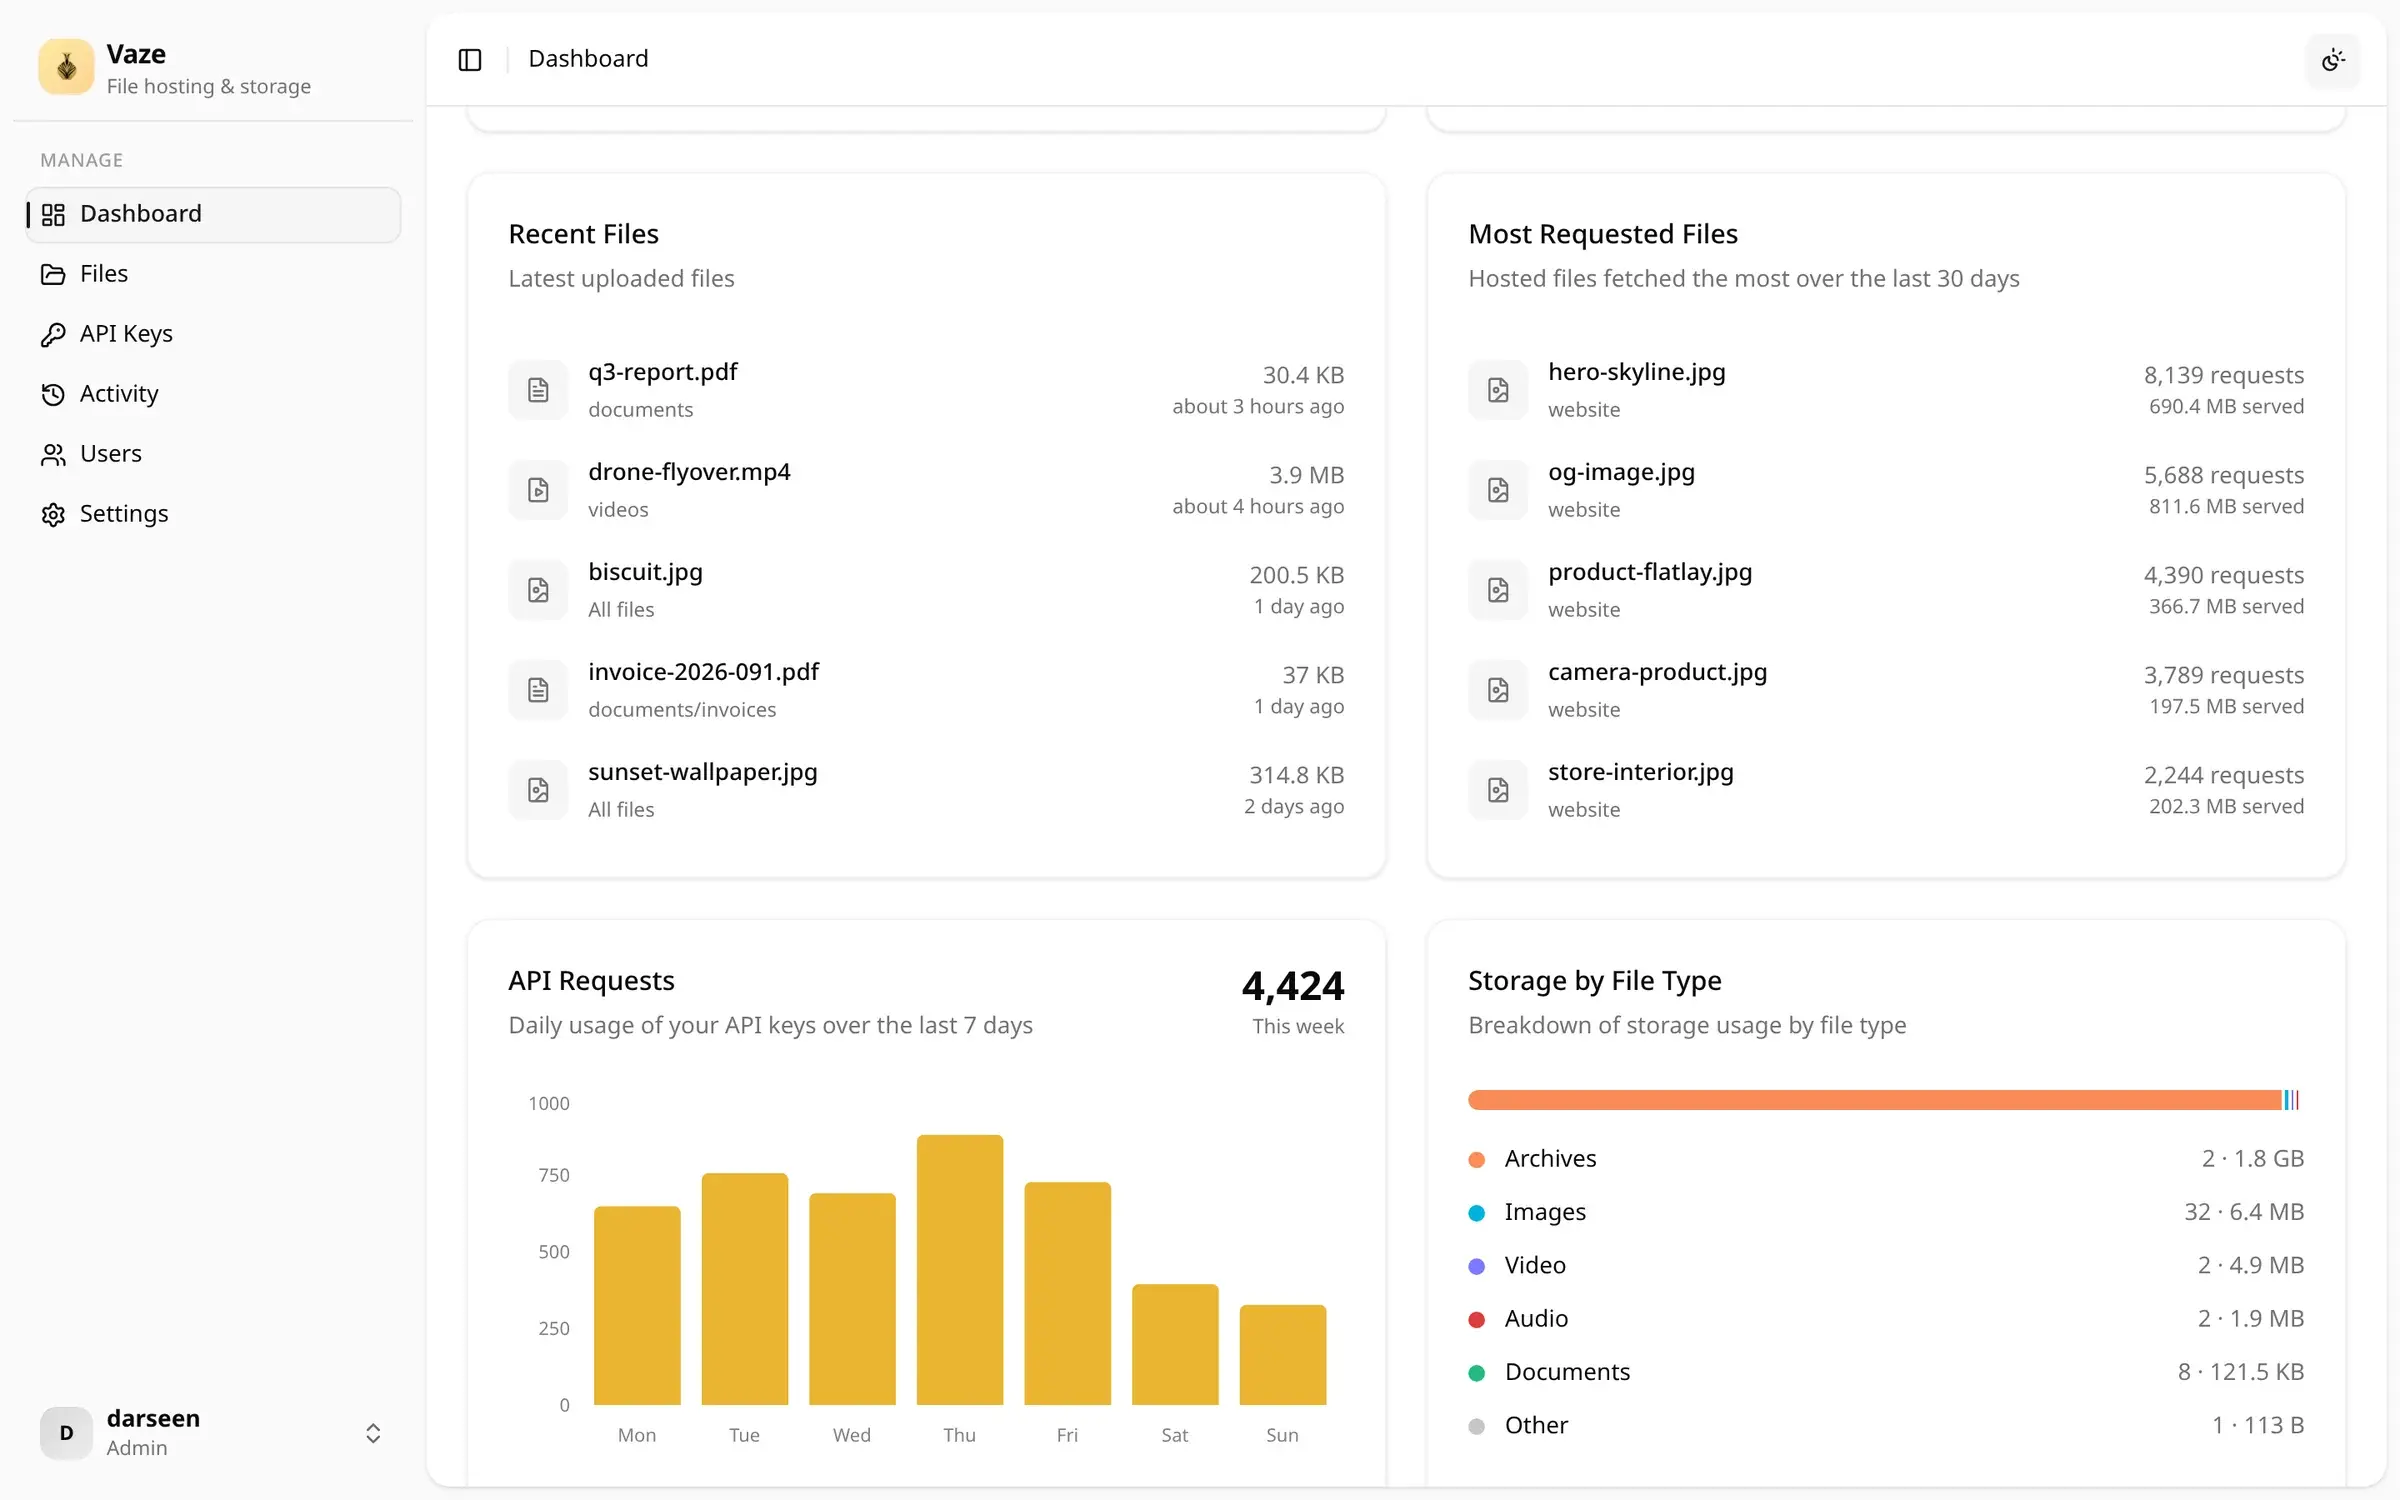Click the image icon for camera-product.jpg
Viewport: 2400px width, 1500px height.
click(x=1498, y=690)
